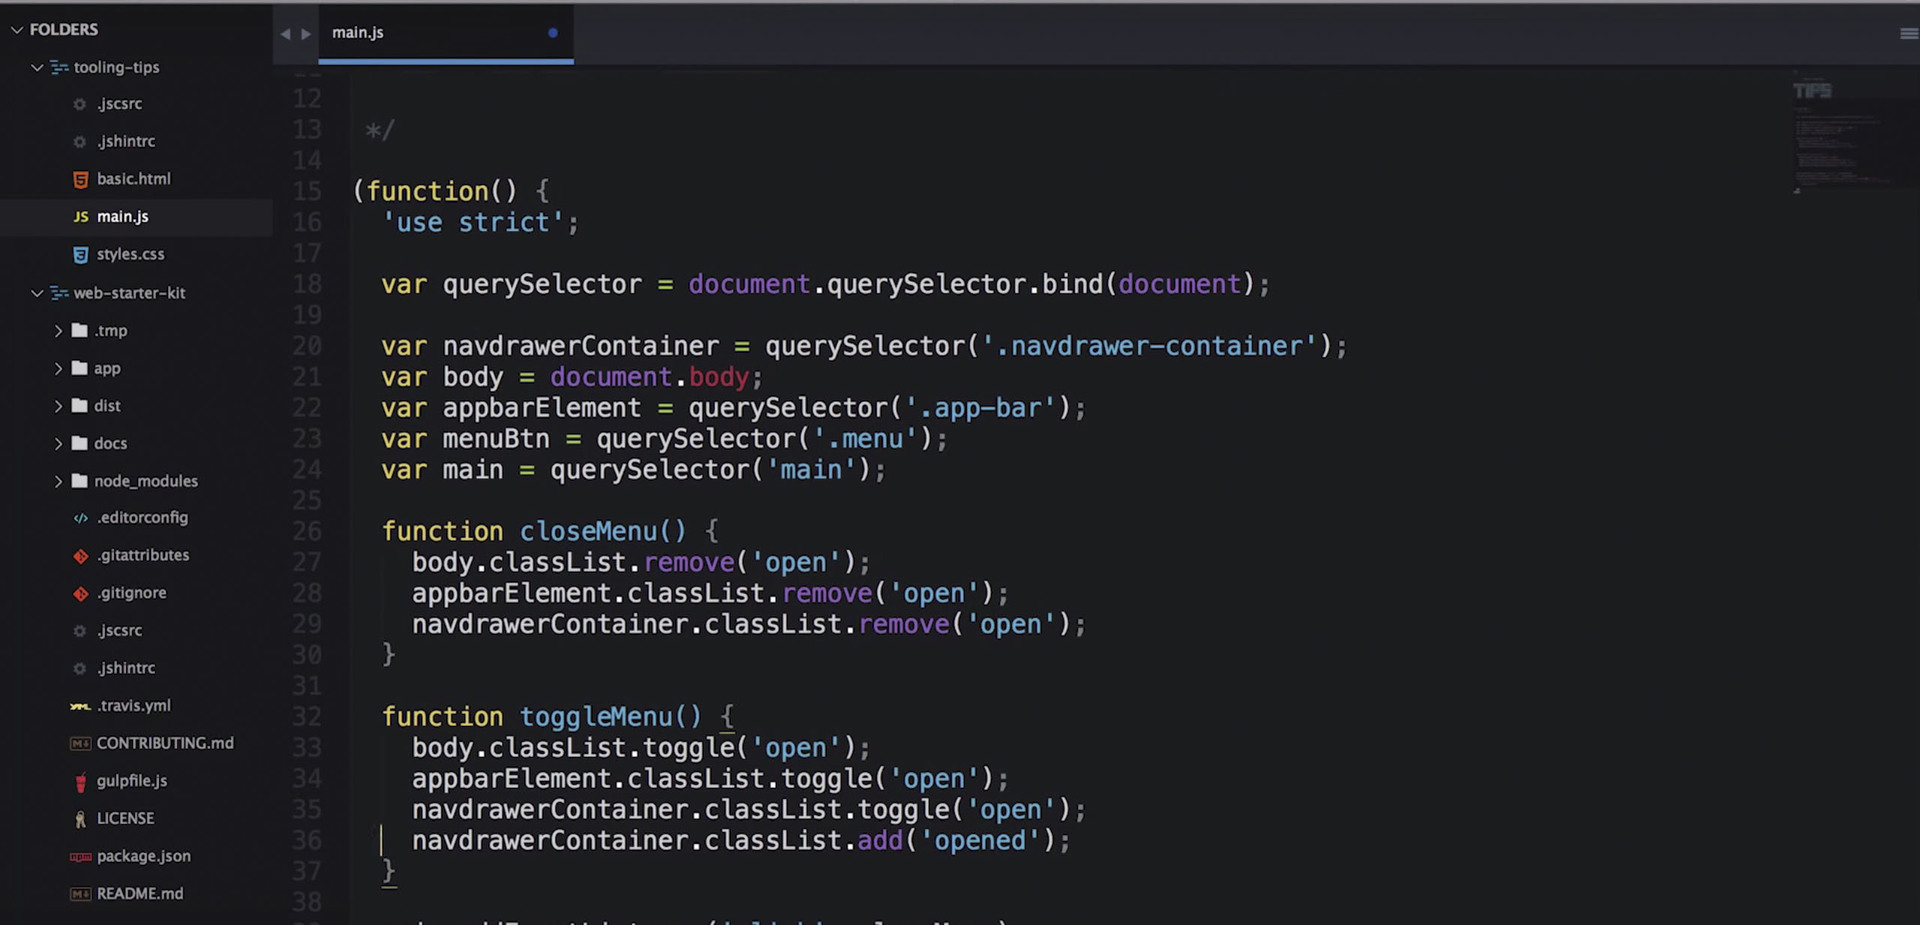
Task: Expand the dist folder chevron
Action: 58,406
